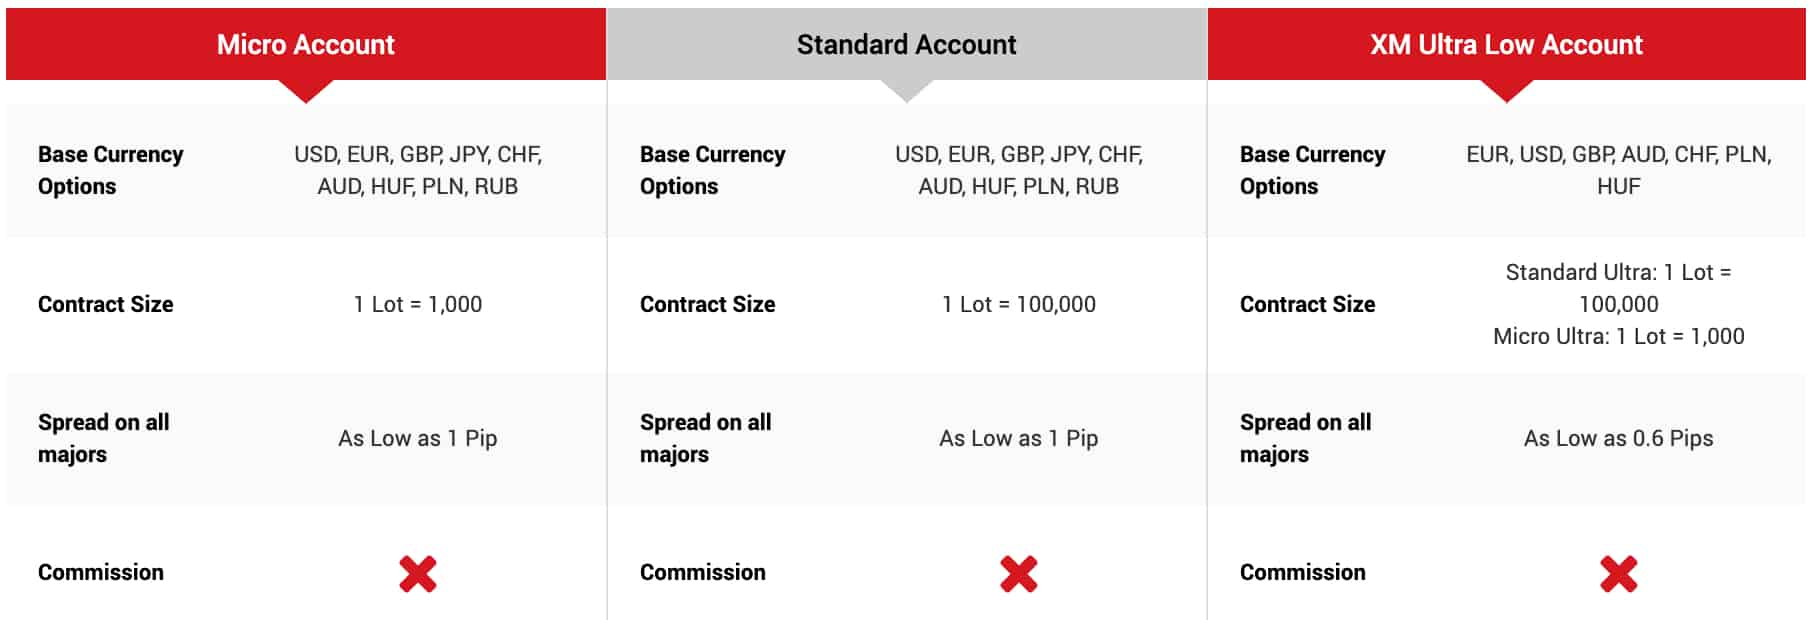Click the "1 Lot = 100,000" Standard contract size
Viewport: 1814px width, 620px height.
[x=1018, y=304]
